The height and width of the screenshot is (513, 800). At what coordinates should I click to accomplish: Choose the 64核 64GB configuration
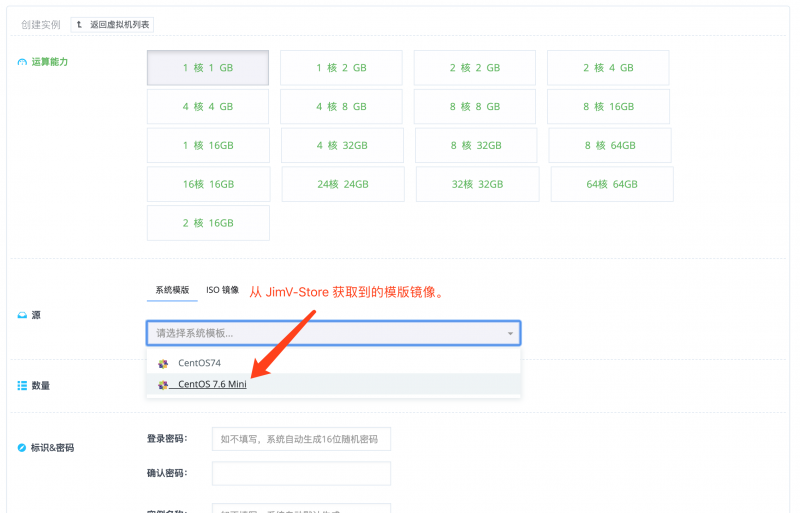612,184
